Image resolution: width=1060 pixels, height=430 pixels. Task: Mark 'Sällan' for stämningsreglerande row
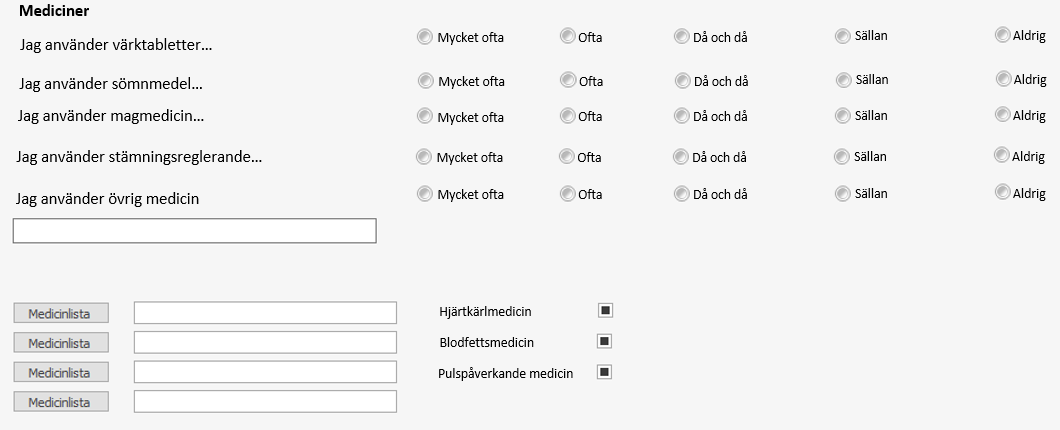point(842,157)
